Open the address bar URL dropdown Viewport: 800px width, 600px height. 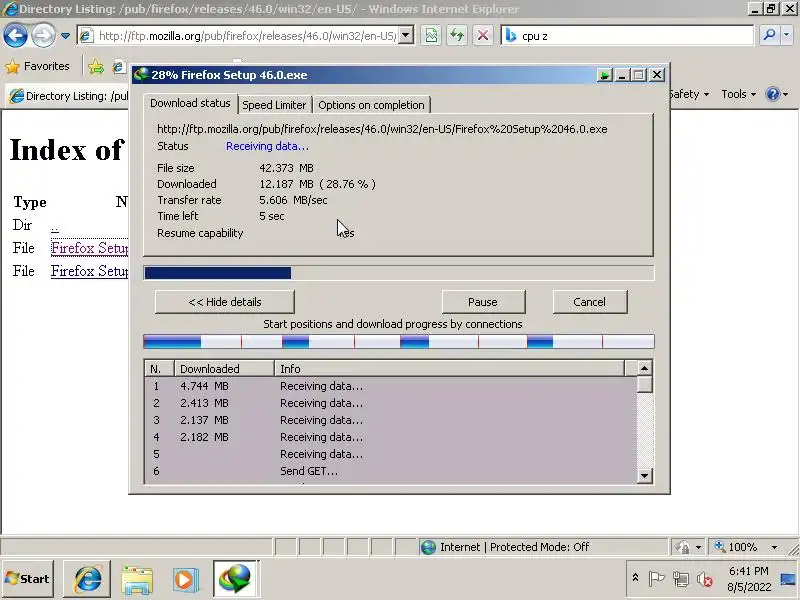click(x=406, y=36)
